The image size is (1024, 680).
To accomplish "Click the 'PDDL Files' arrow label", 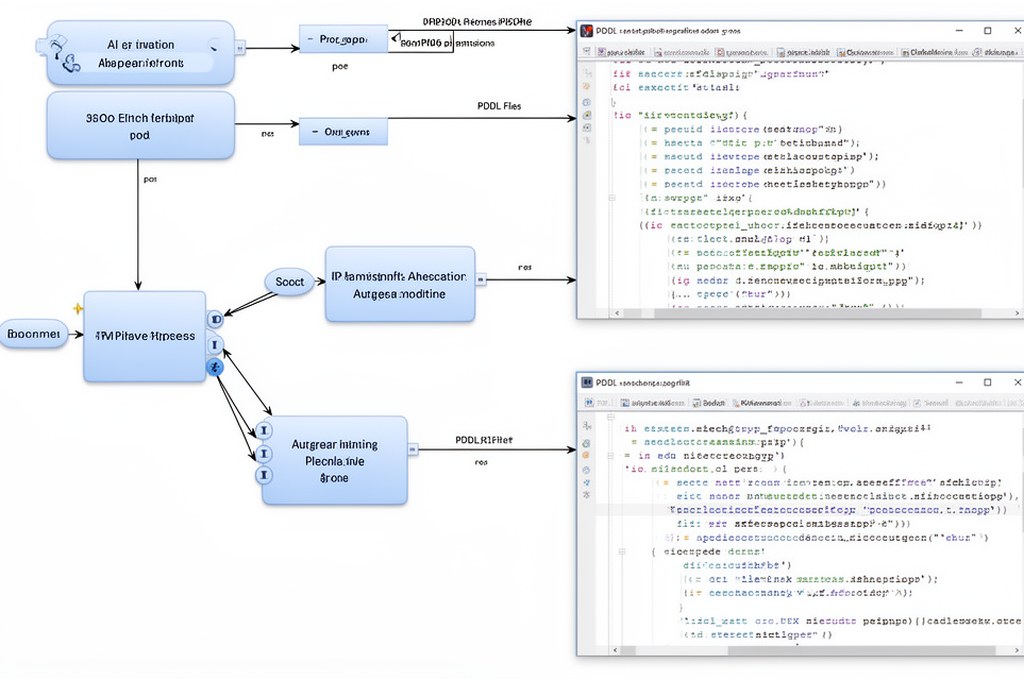I will tap(499, 106).
